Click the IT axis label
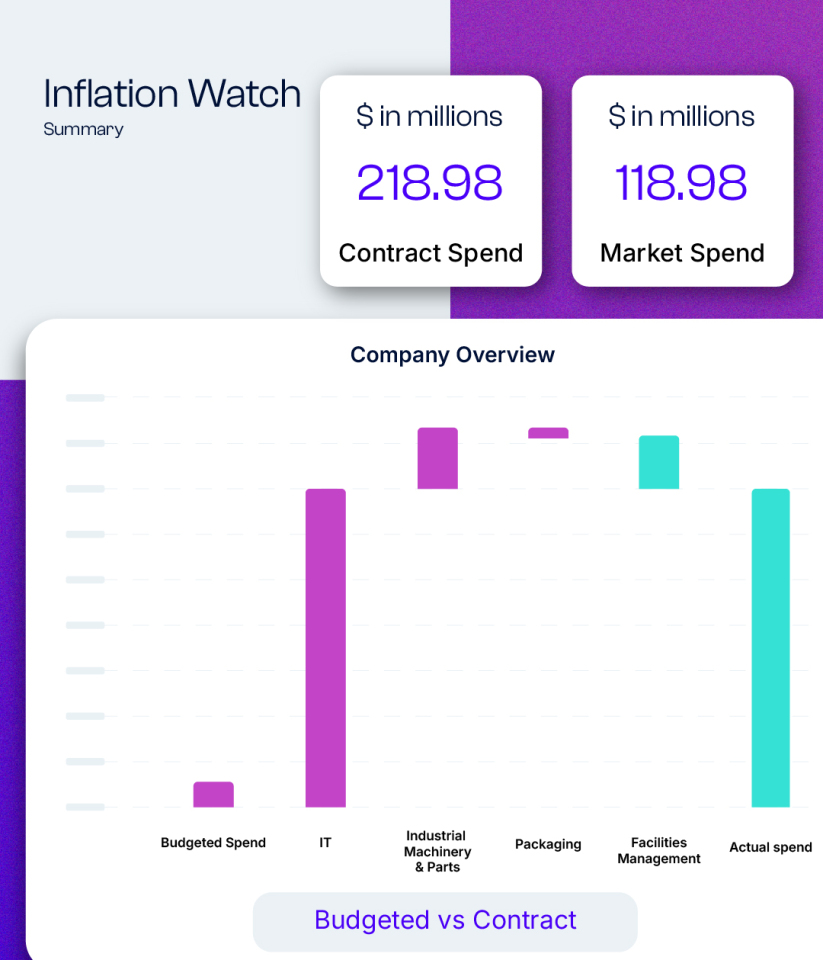 325,843
